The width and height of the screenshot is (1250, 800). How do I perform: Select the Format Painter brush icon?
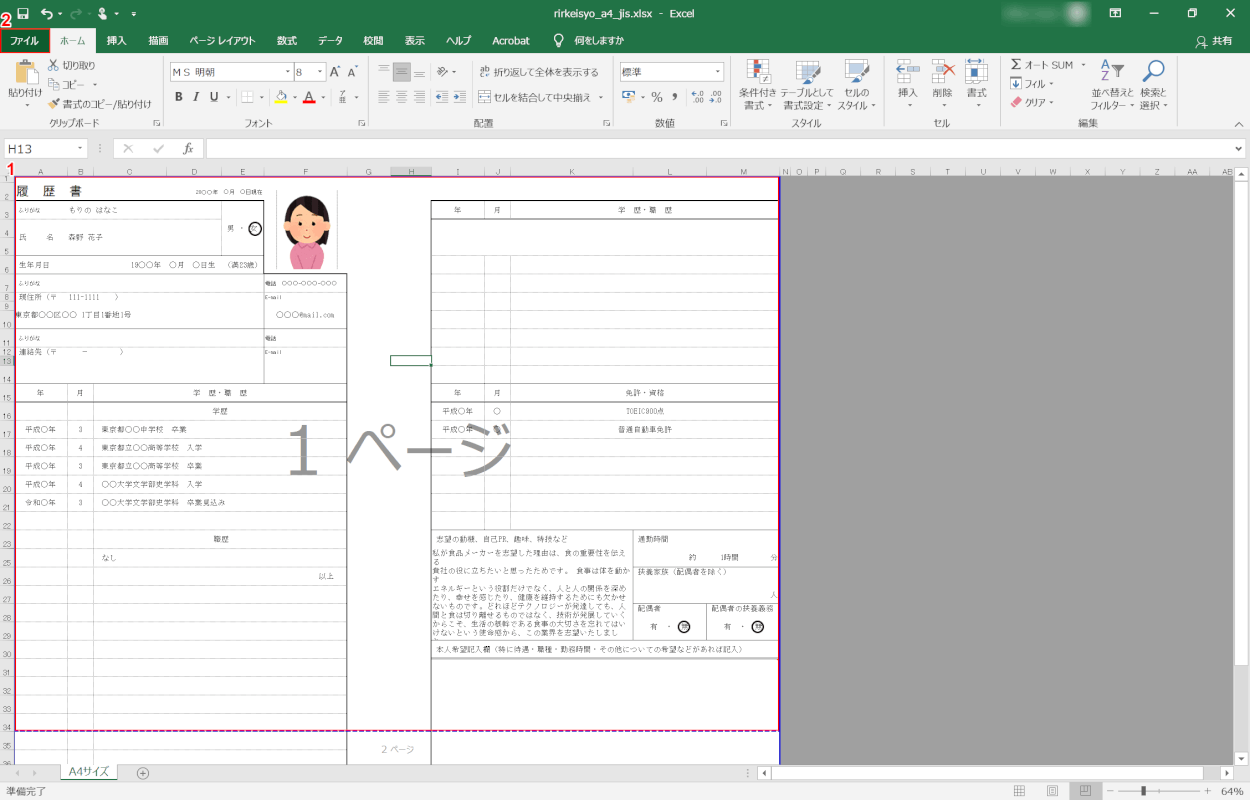click(55, 104)
